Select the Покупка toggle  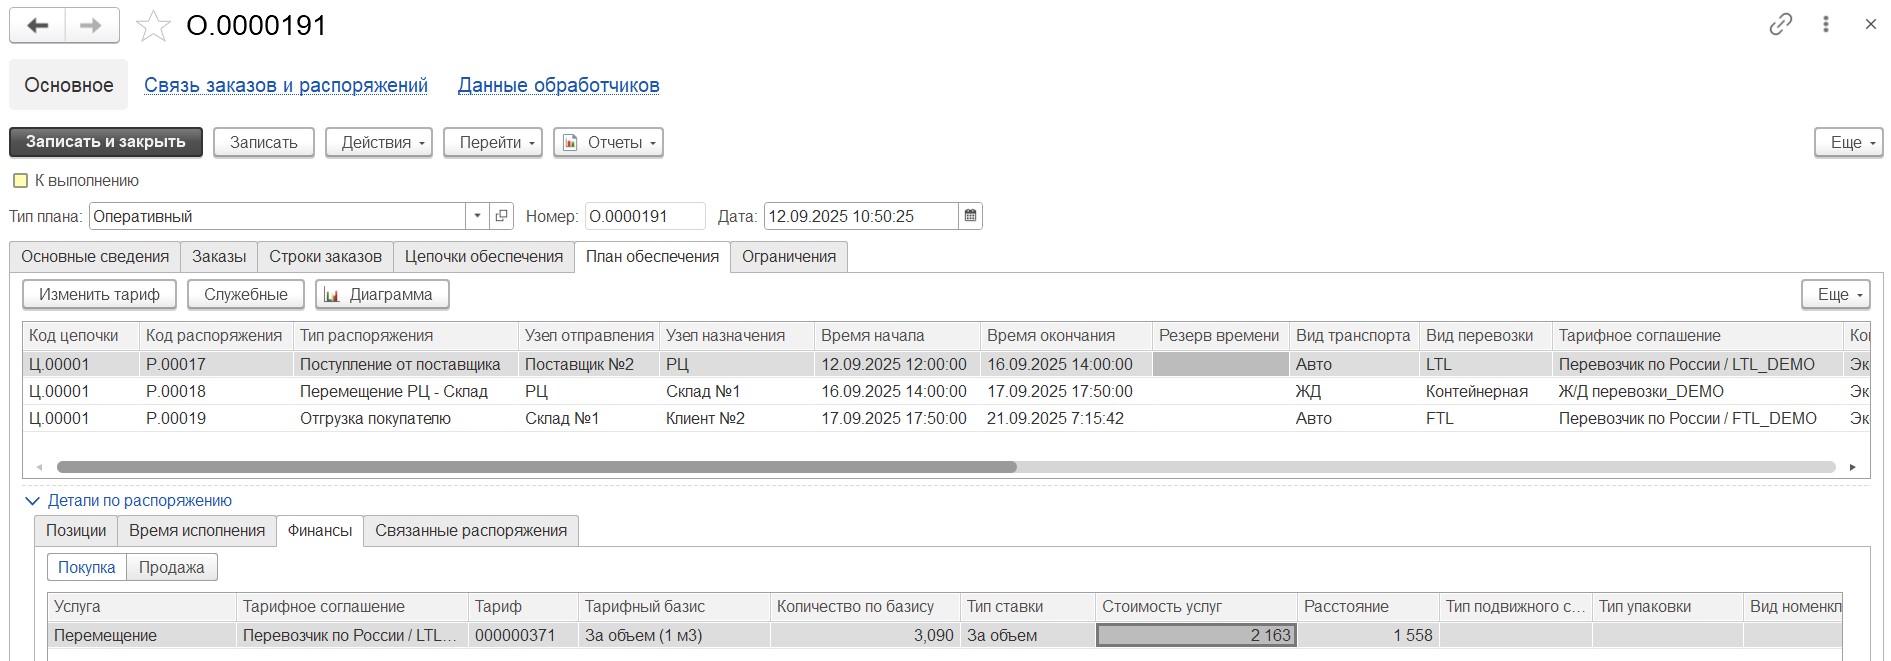tap(87, 568)
